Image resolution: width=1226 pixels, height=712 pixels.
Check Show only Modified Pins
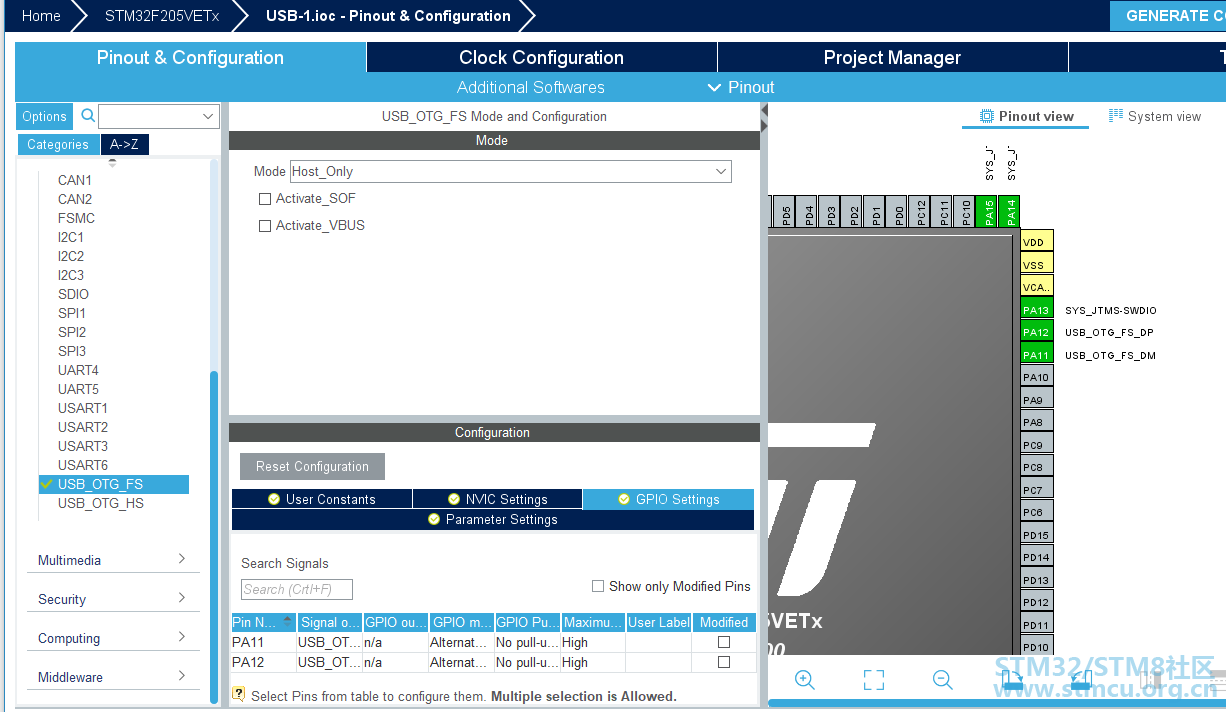598,586
